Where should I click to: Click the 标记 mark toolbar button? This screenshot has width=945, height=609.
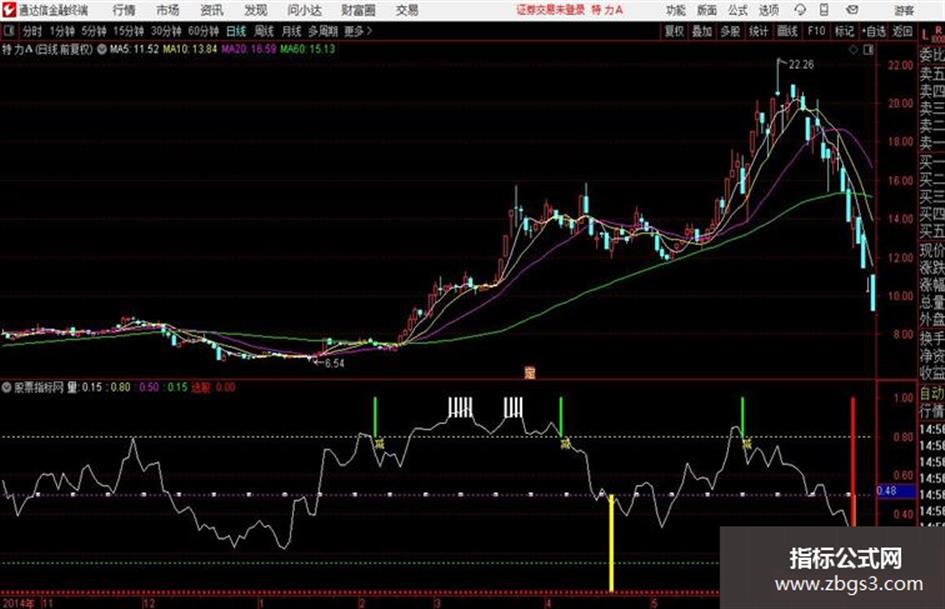[x=844, y=31]
